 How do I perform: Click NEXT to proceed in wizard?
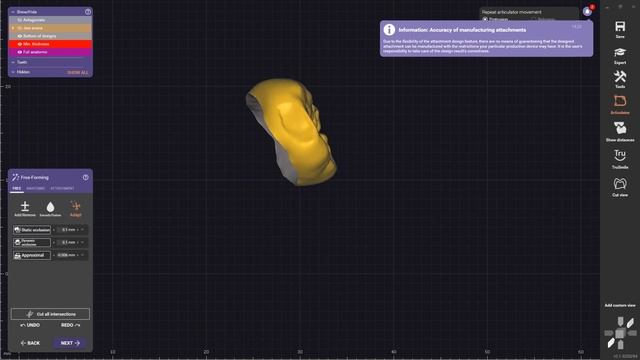[x=70, y=343]
